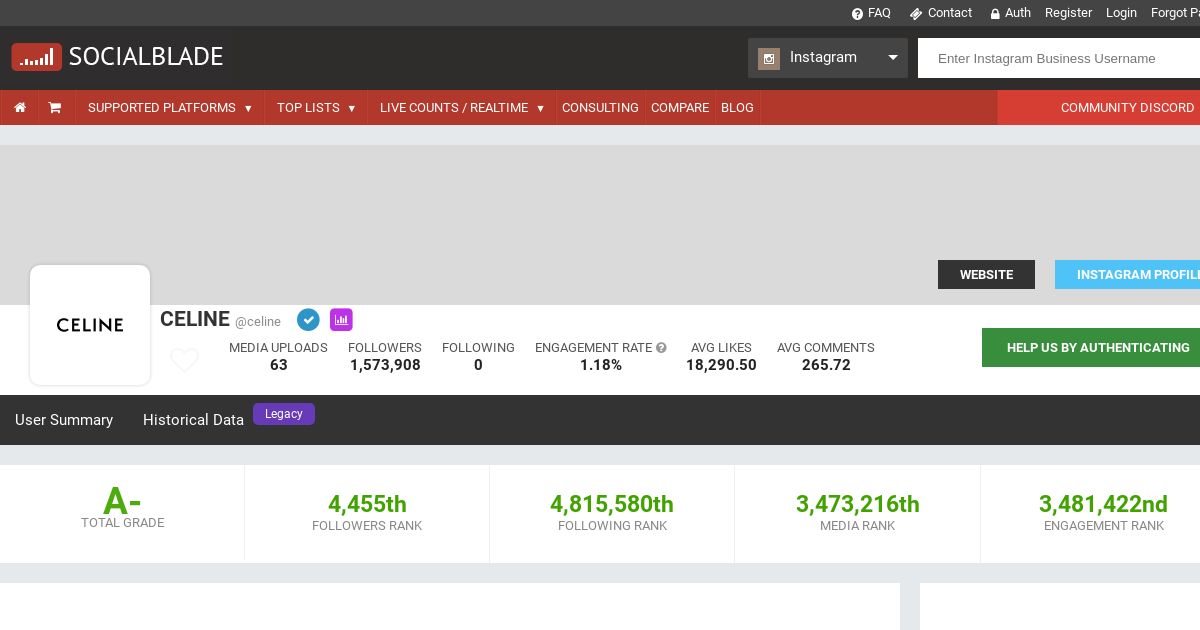Click the Contact ticket icon
1200x630 pixels.
coord(915,14)
